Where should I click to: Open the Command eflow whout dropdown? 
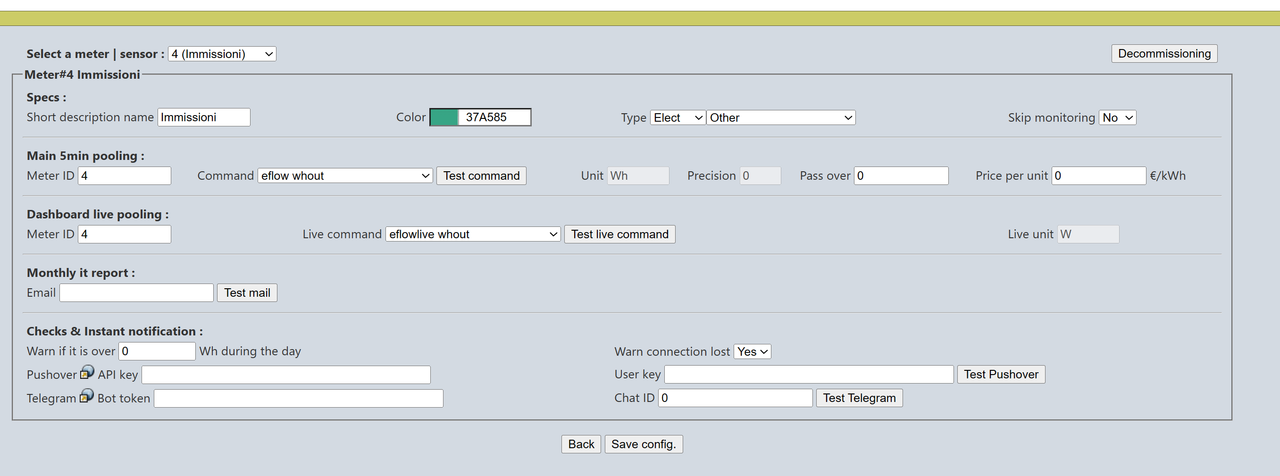[x=345, y=175]
